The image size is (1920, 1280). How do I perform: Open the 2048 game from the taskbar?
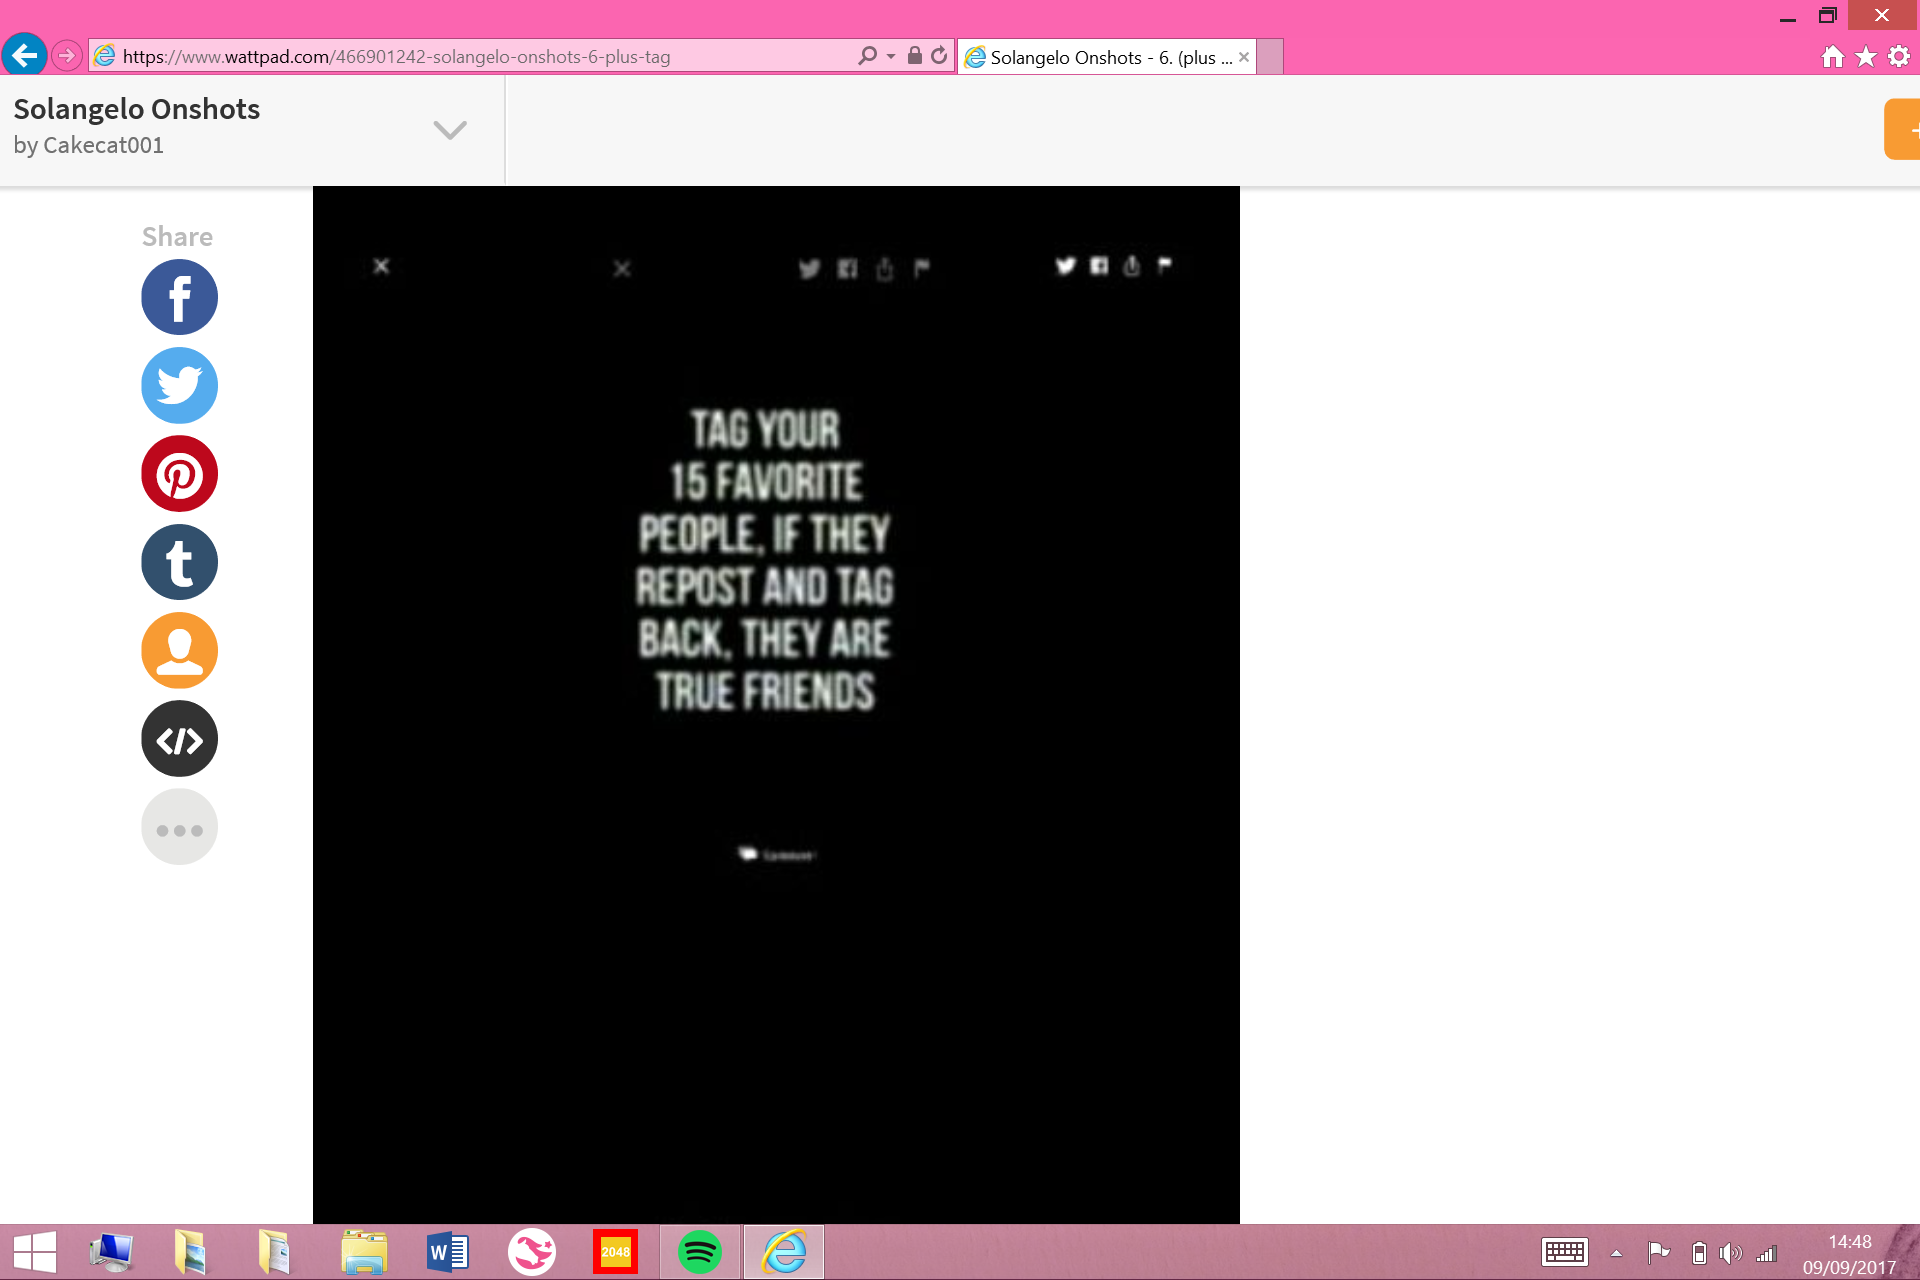[615, 1252]
